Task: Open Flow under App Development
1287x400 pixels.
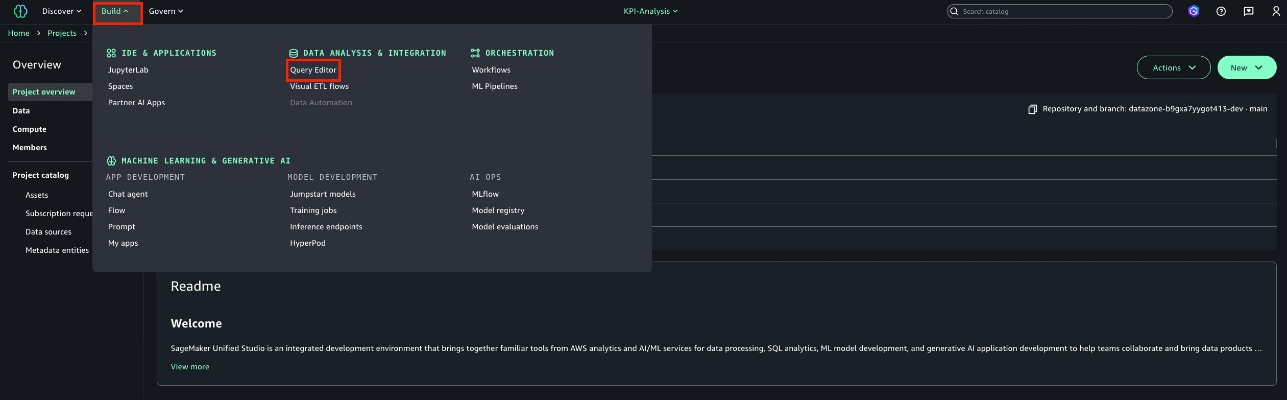Action: pos(117,210)
